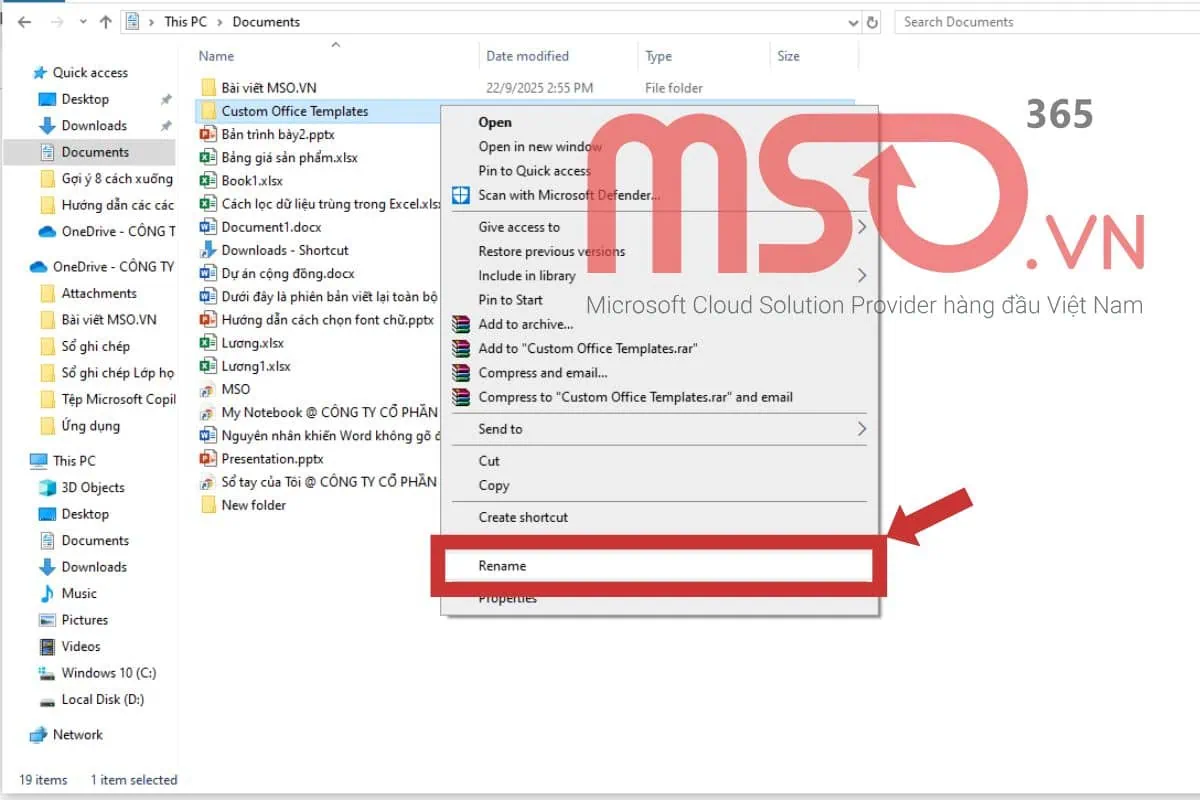Click Create shortcut in the context menu
The height and width of the screenshot is (800, 1200).
point(523,517)
